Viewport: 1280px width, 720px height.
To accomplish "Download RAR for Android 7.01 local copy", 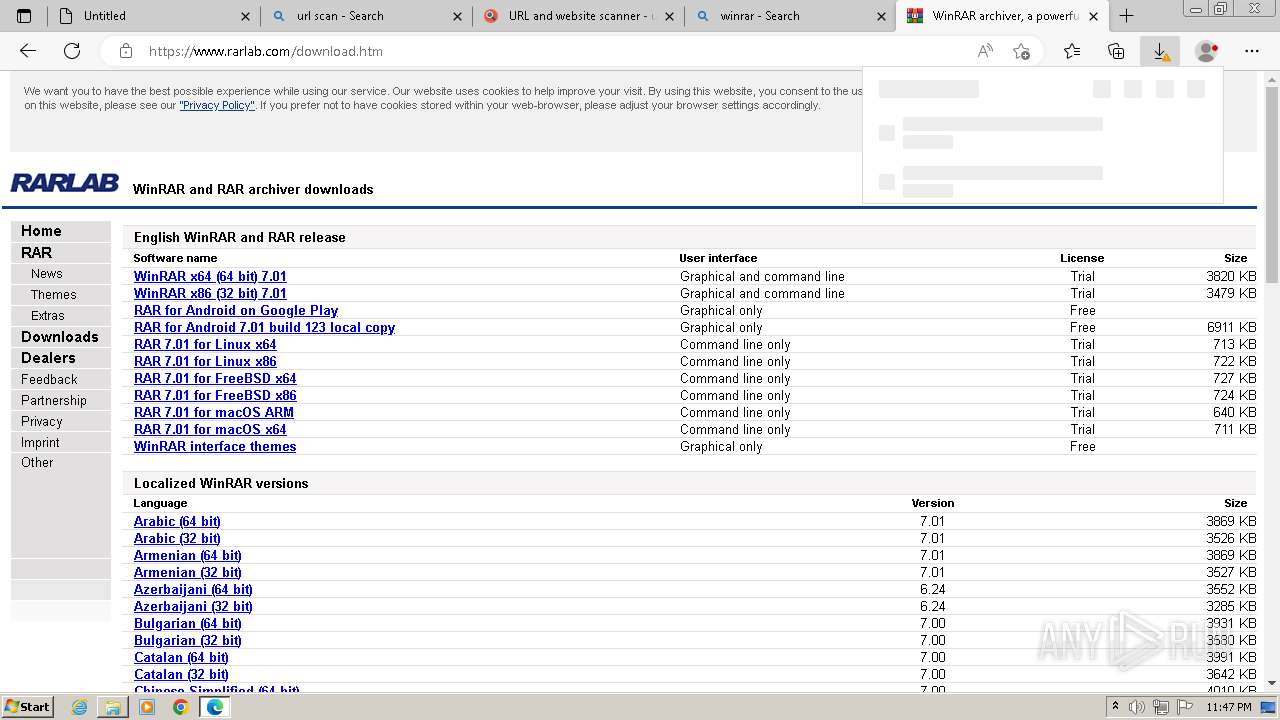I will tap(264, 327).
